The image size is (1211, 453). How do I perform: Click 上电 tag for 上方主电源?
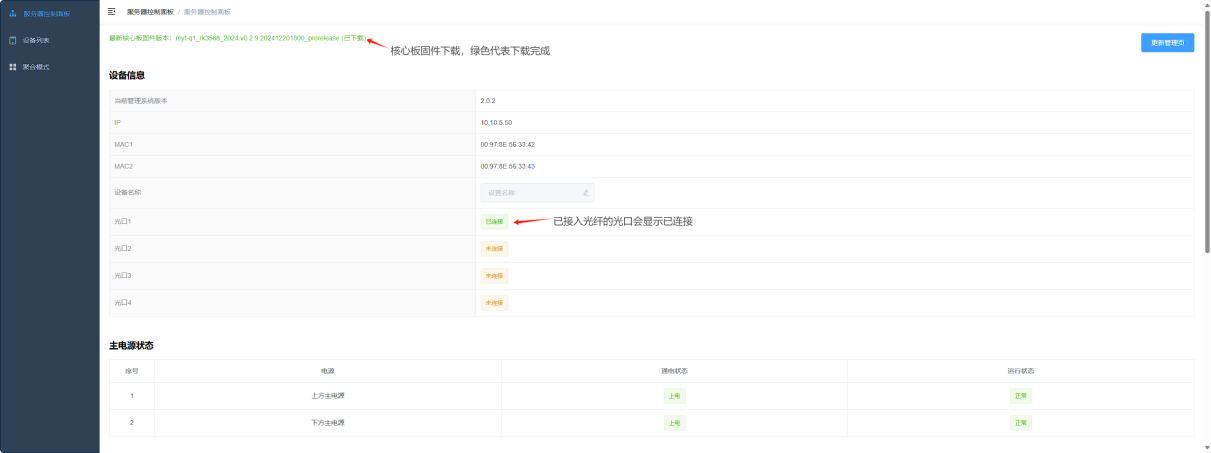tap(675, 396)
